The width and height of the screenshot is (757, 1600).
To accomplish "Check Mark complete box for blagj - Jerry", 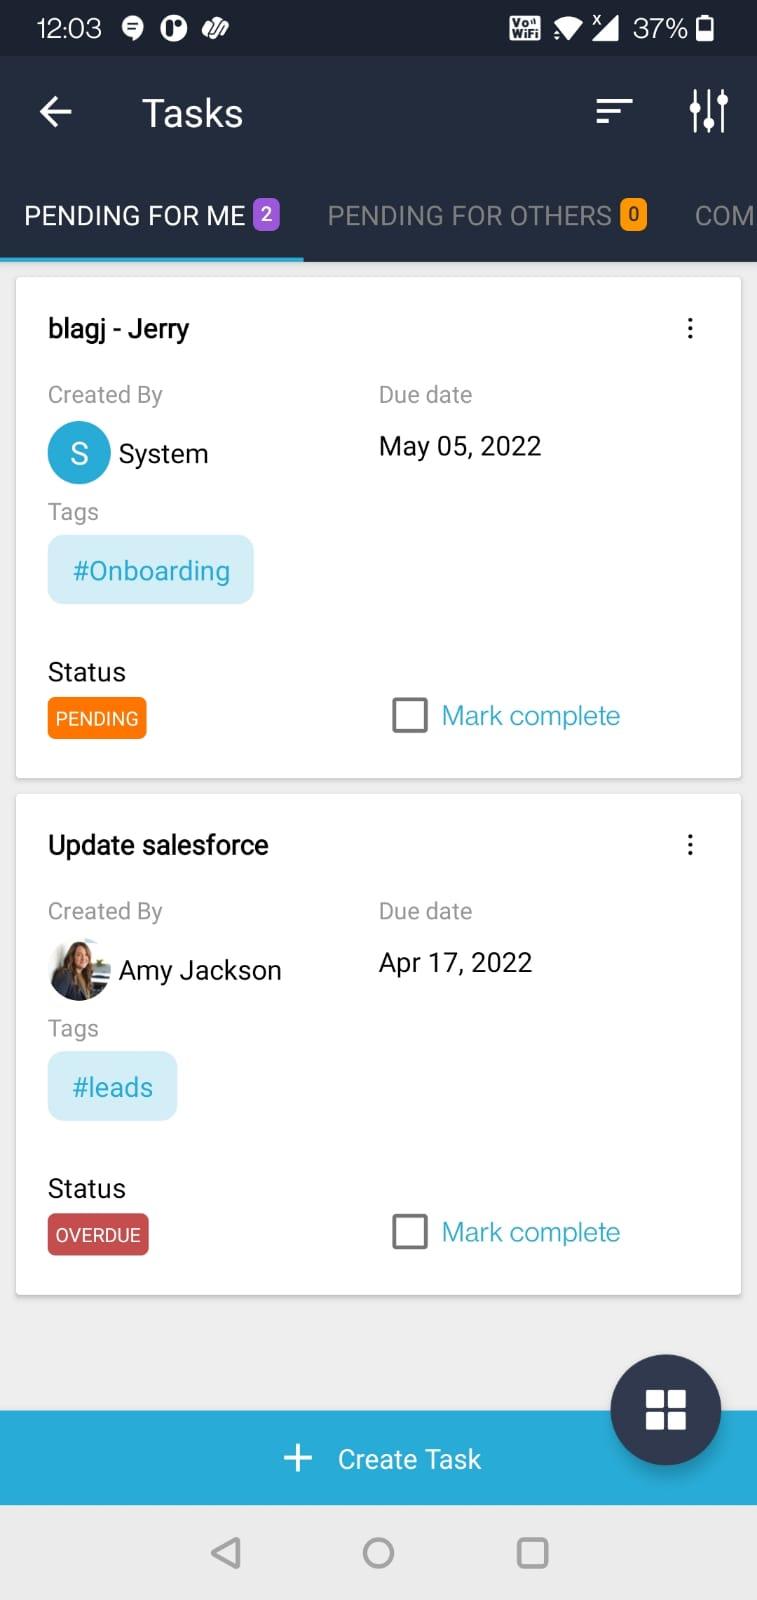I will pos(410,716).
